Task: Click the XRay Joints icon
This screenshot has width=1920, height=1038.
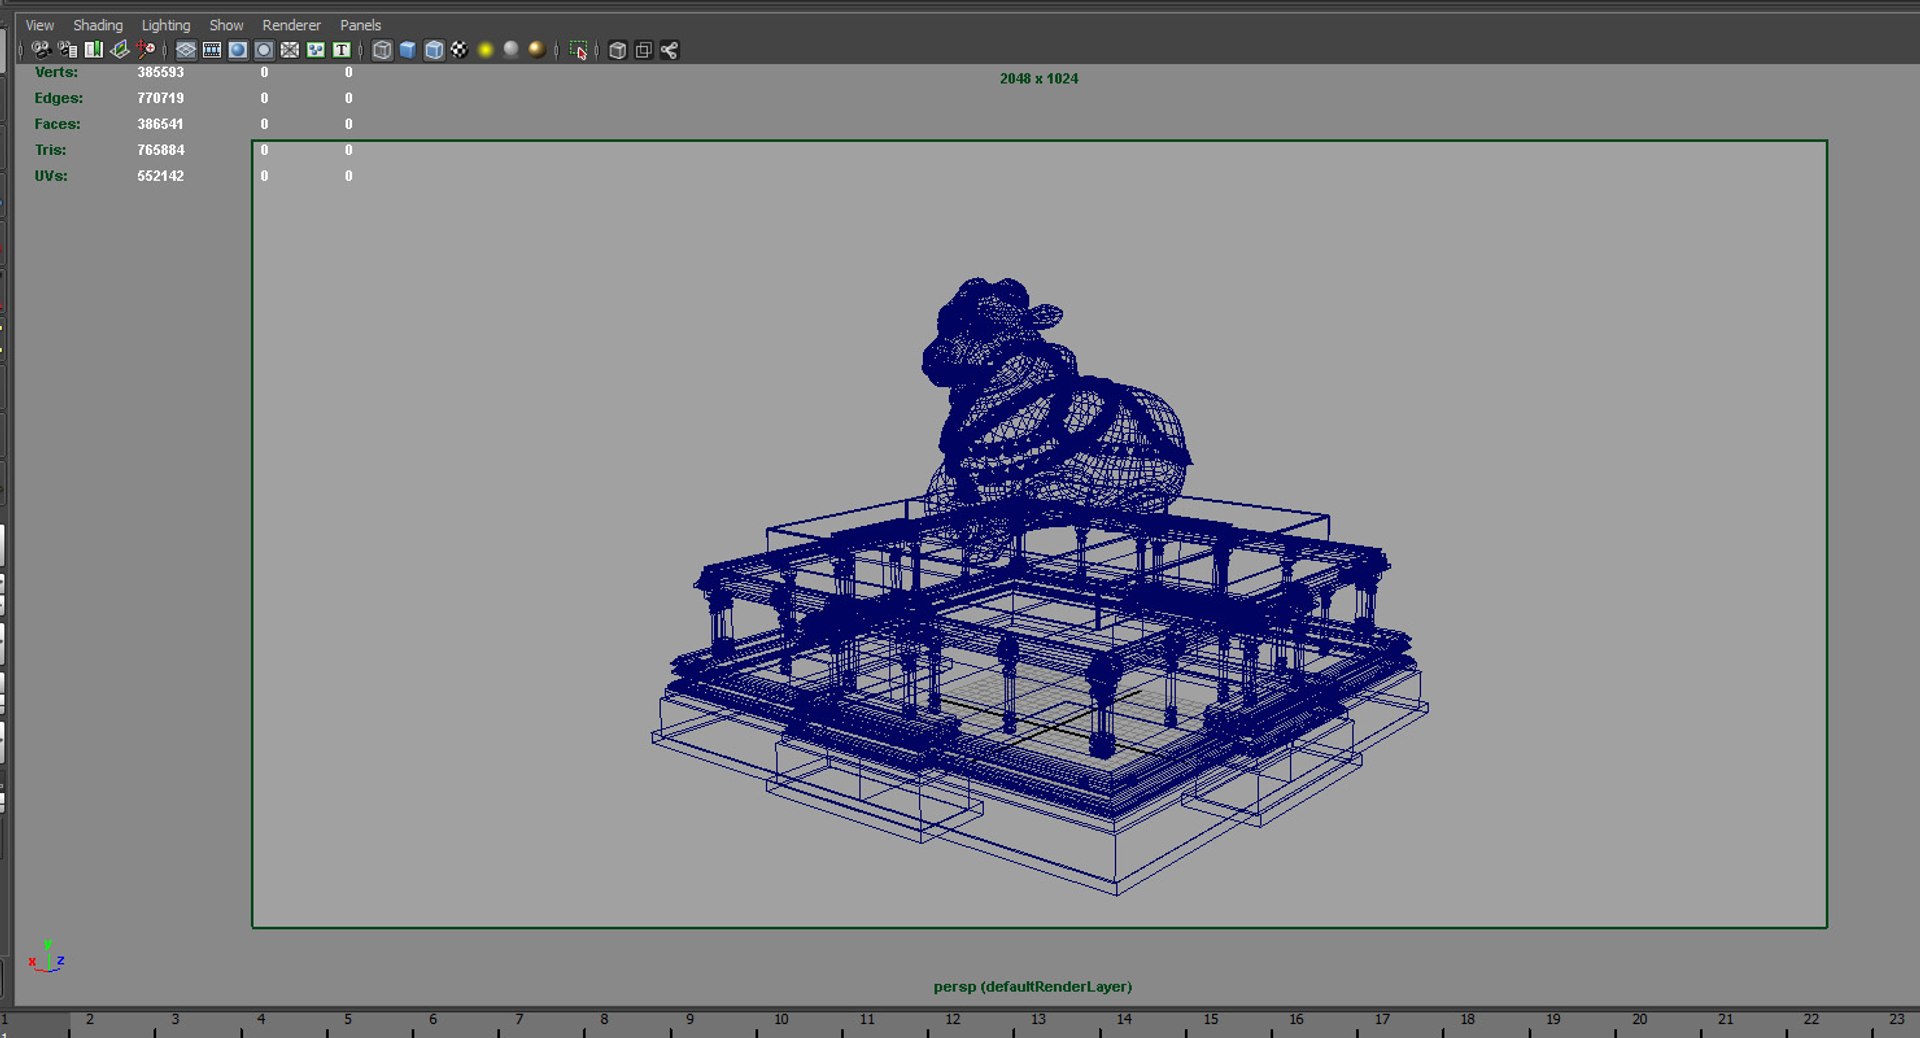Action: [670, 50]
